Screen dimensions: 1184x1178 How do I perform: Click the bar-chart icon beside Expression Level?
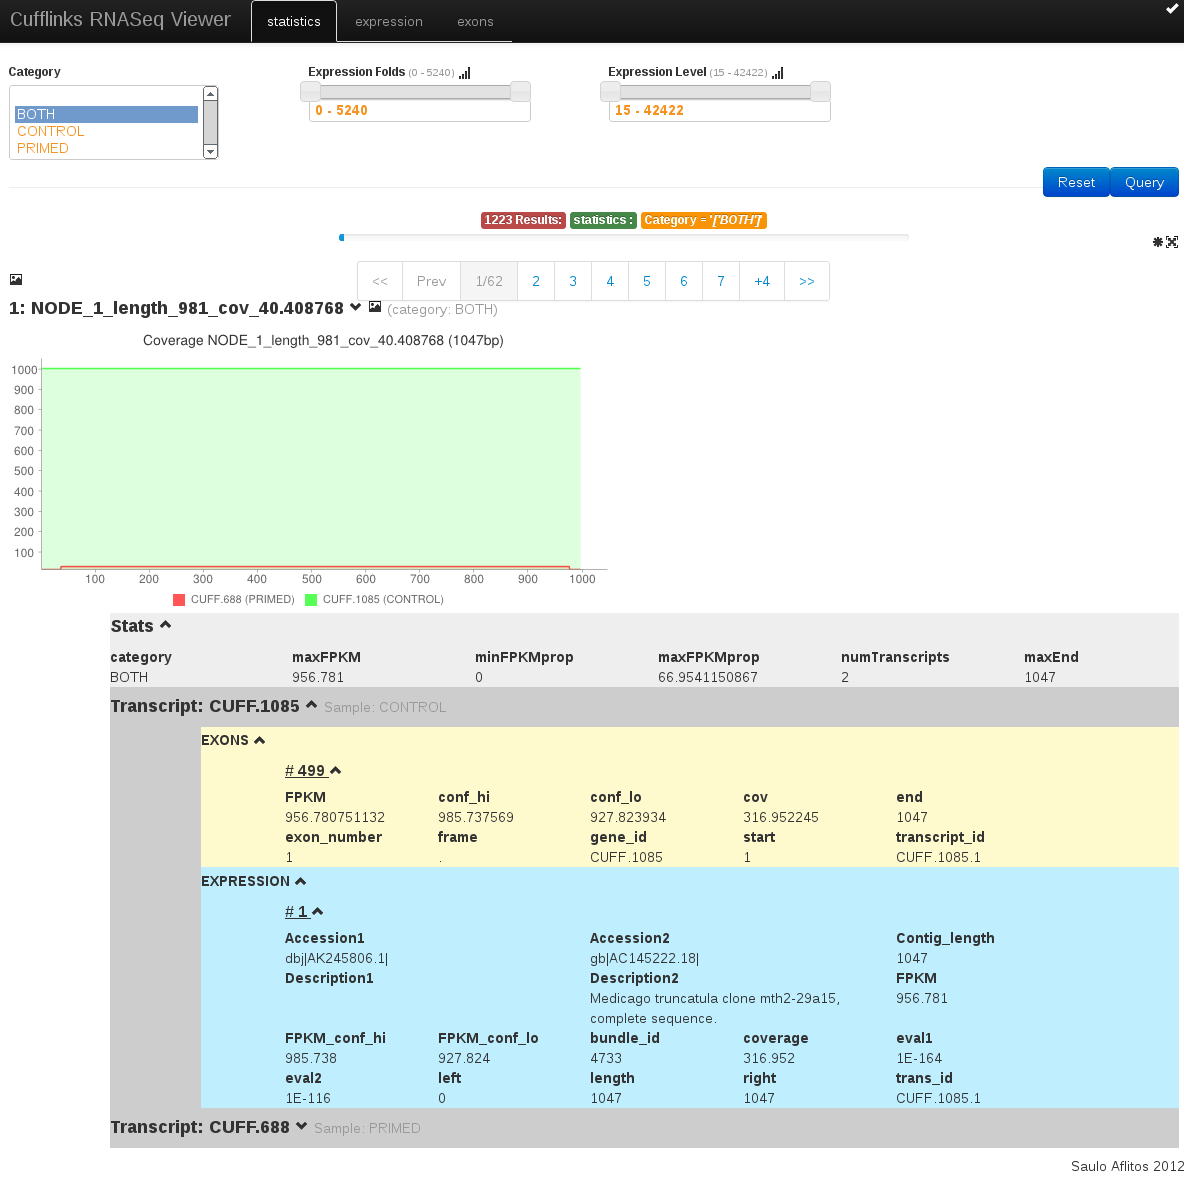tap(778, 72)
